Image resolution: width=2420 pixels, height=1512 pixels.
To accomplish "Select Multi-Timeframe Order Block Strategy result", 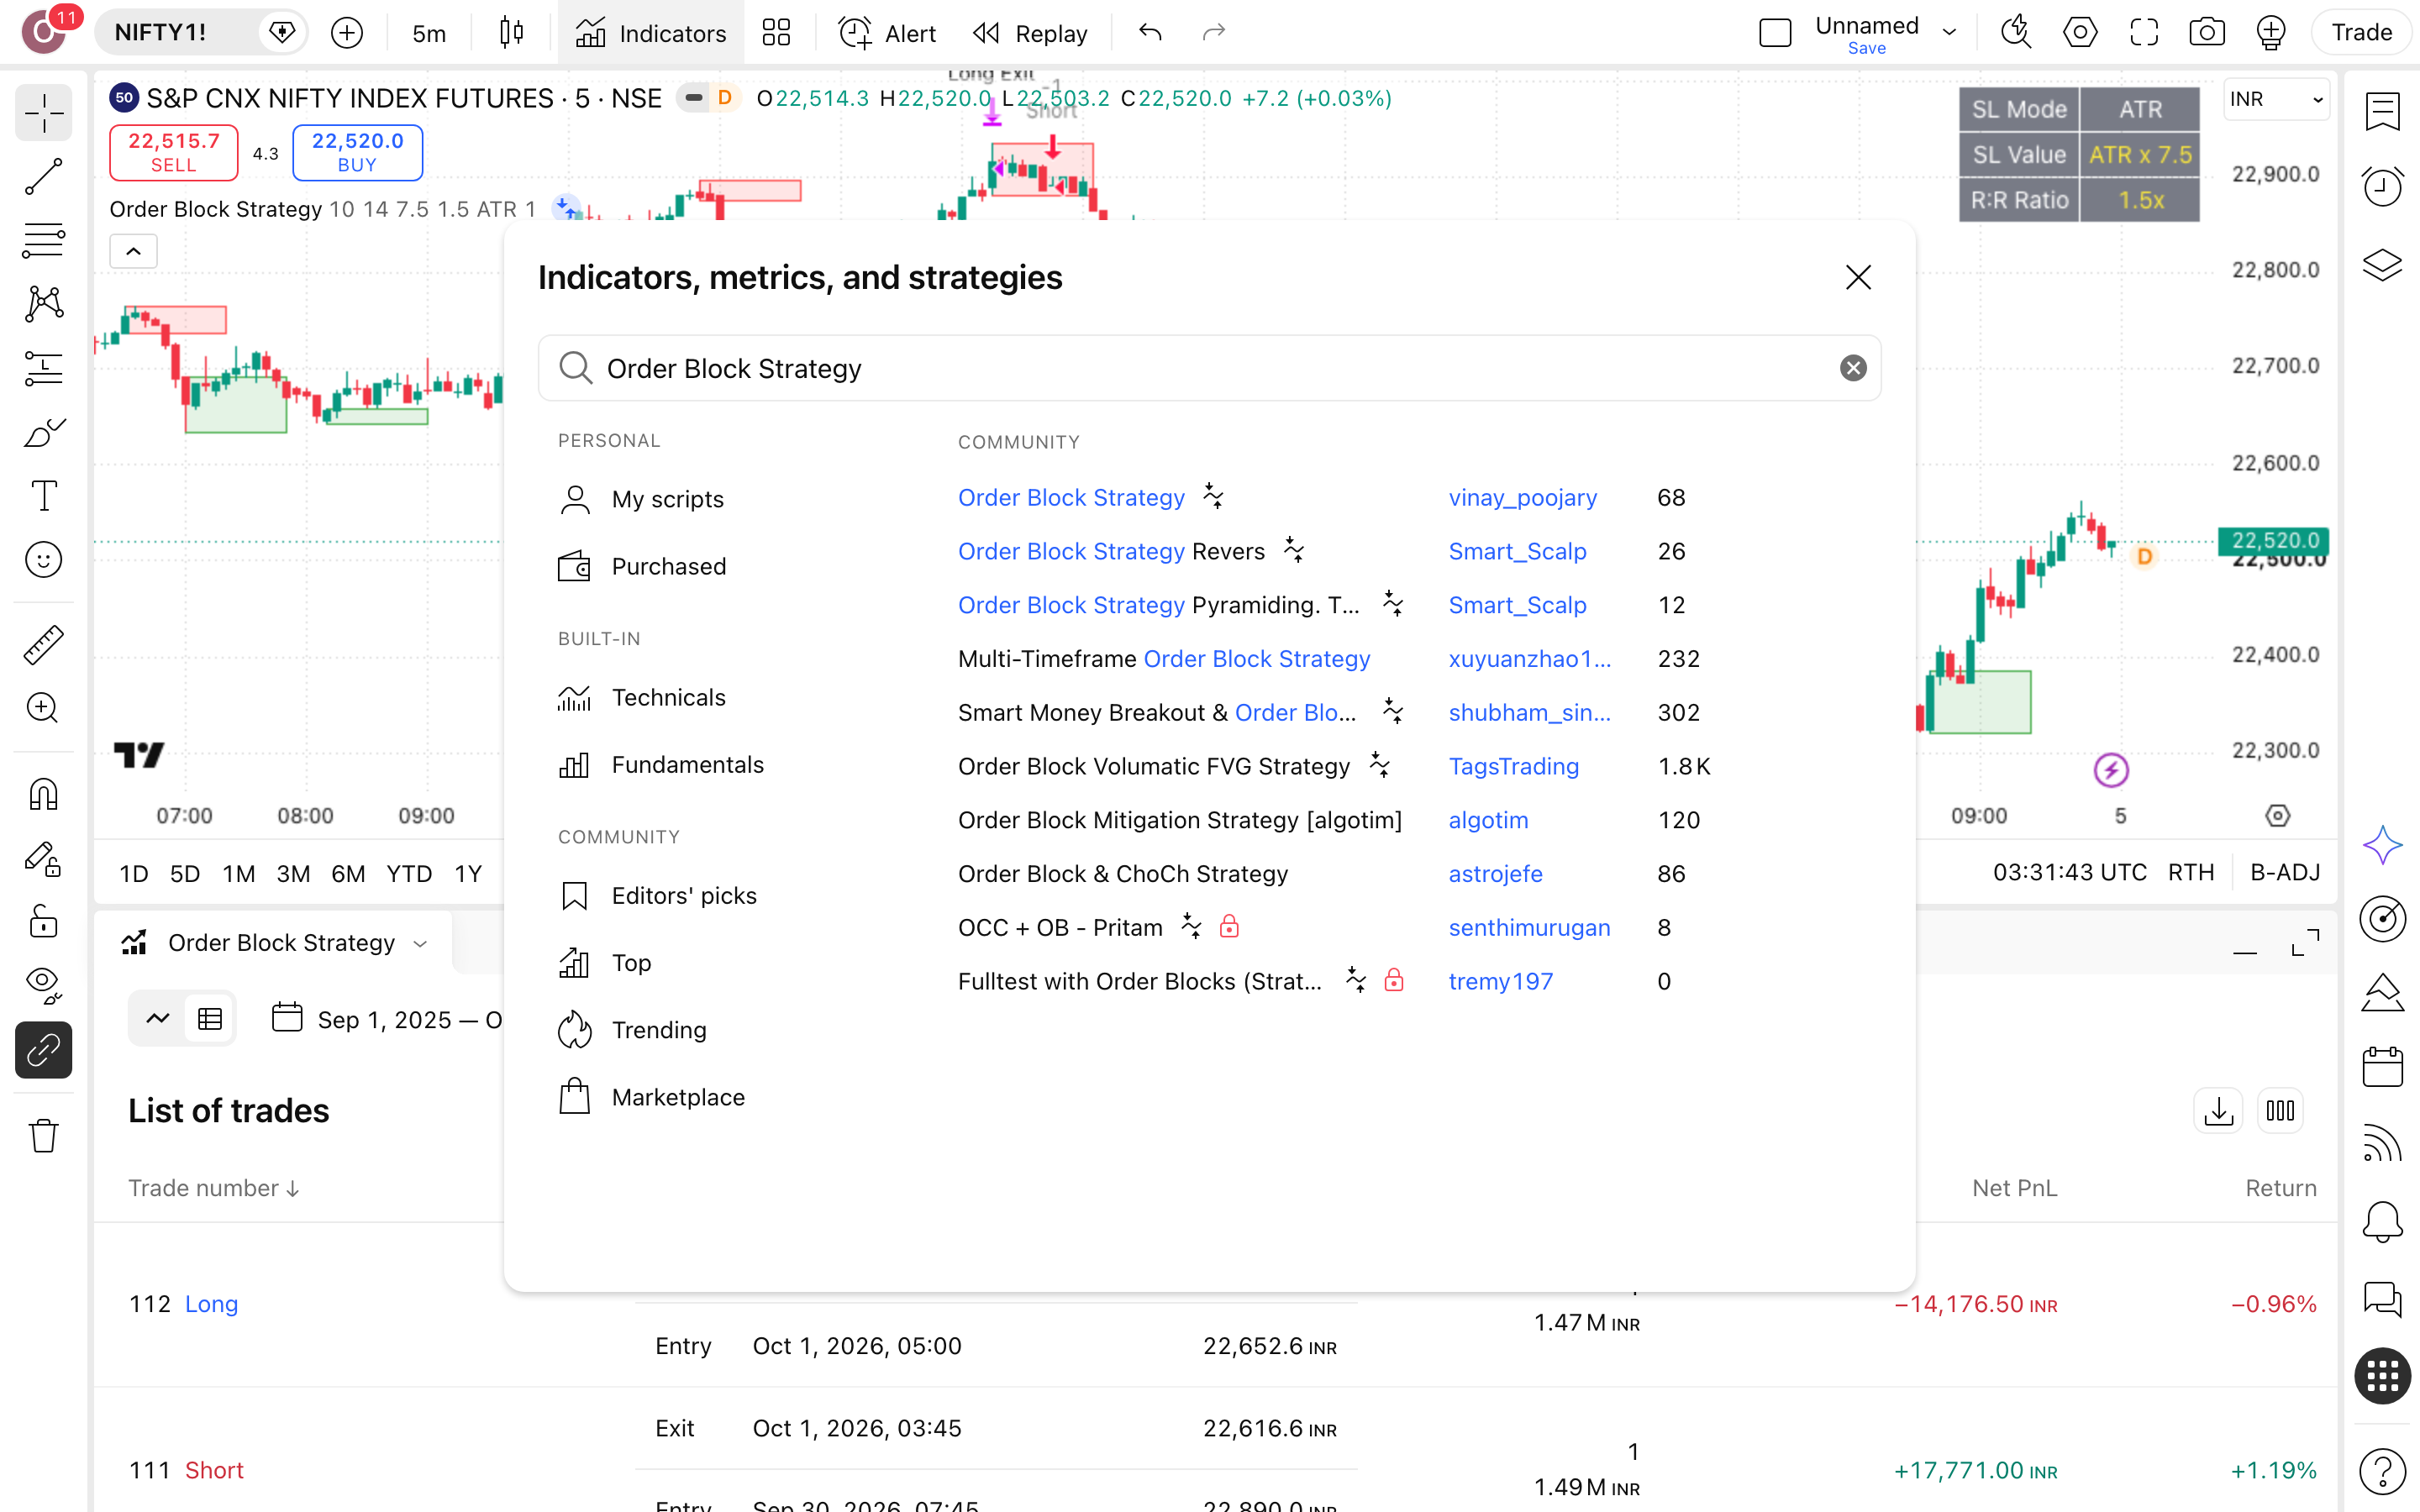I will click(1164, 659).
